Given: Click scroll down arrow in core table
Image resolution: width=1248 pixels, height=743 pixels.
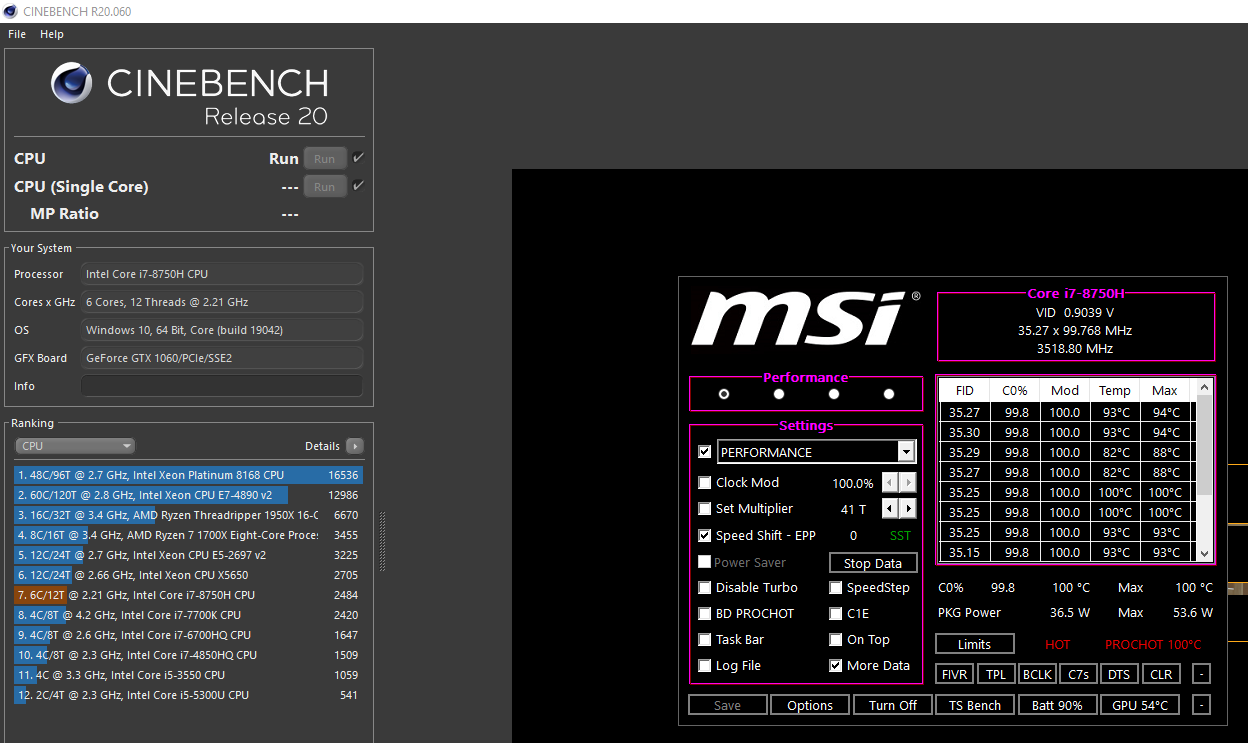Looking at the screenshot, I should click(x=1204, y=553).
